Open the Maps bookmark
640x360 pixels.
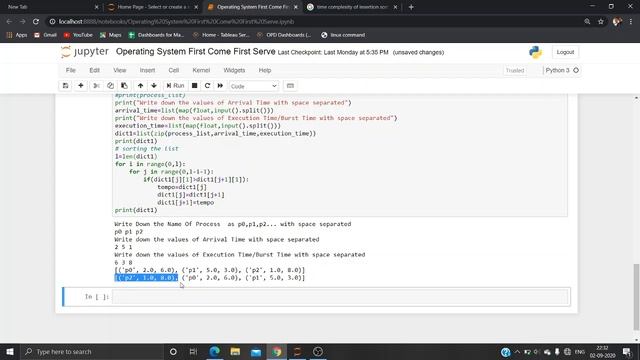point(111,35)
